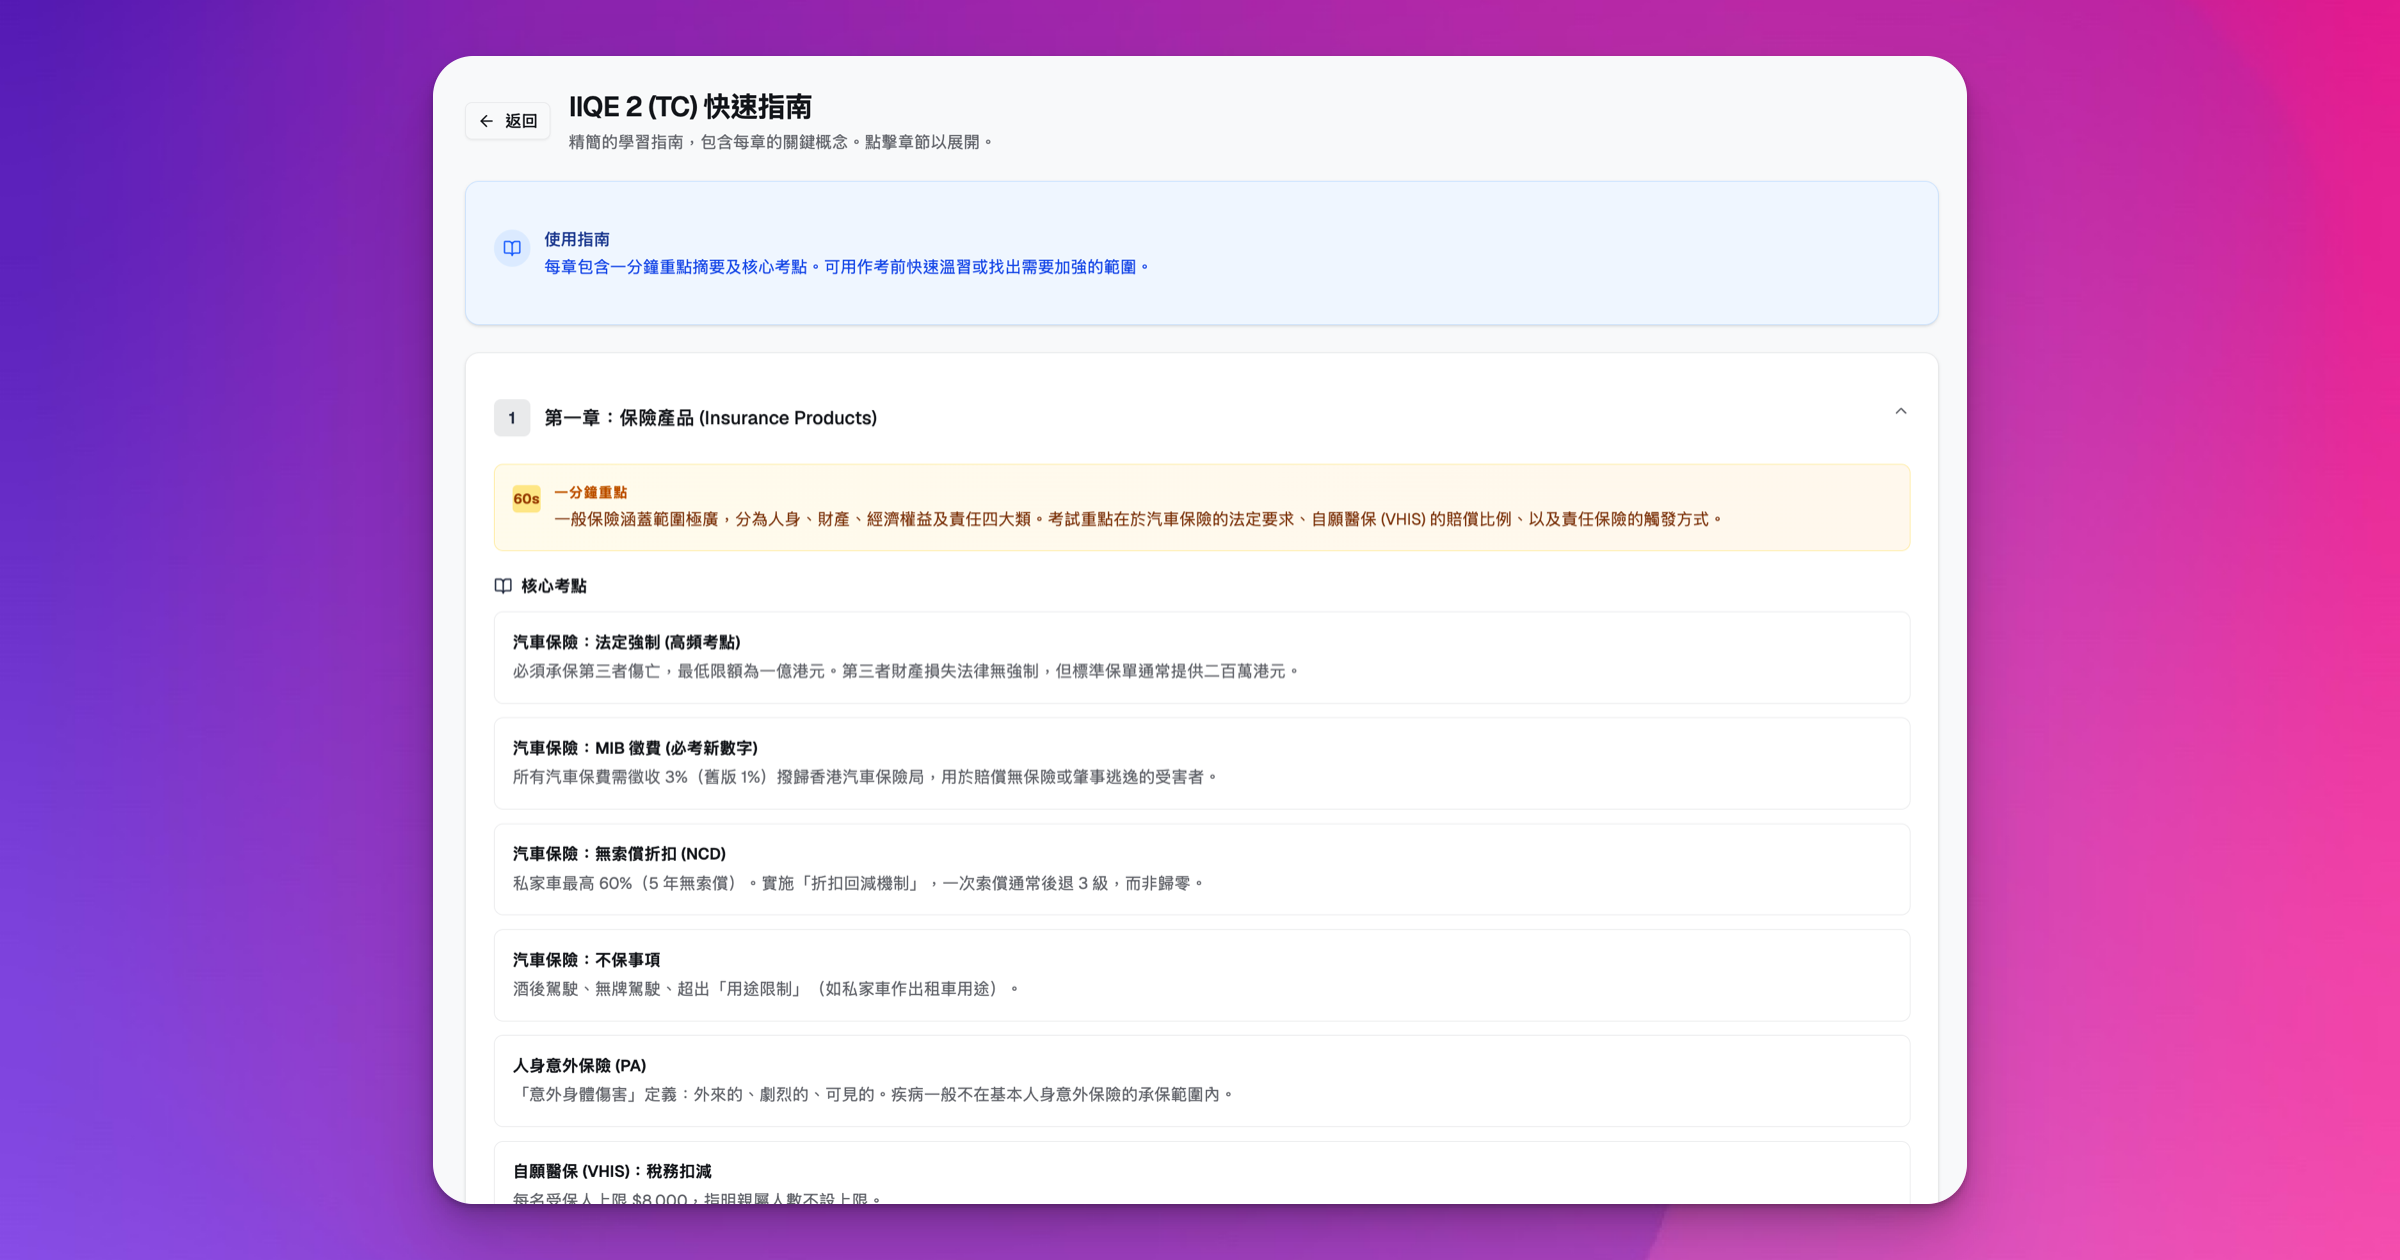Collapse chapter one using the chevron arrow
Viewport: 2400px width, 1260px height.
[1901, 411]
